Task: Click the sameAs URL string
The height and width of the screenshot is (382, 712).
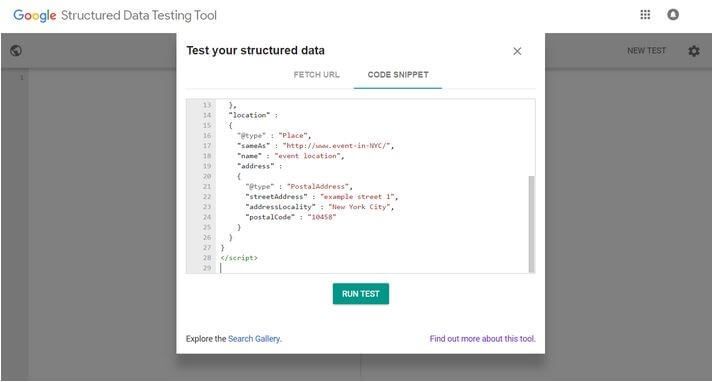Action: click(336, 146)
